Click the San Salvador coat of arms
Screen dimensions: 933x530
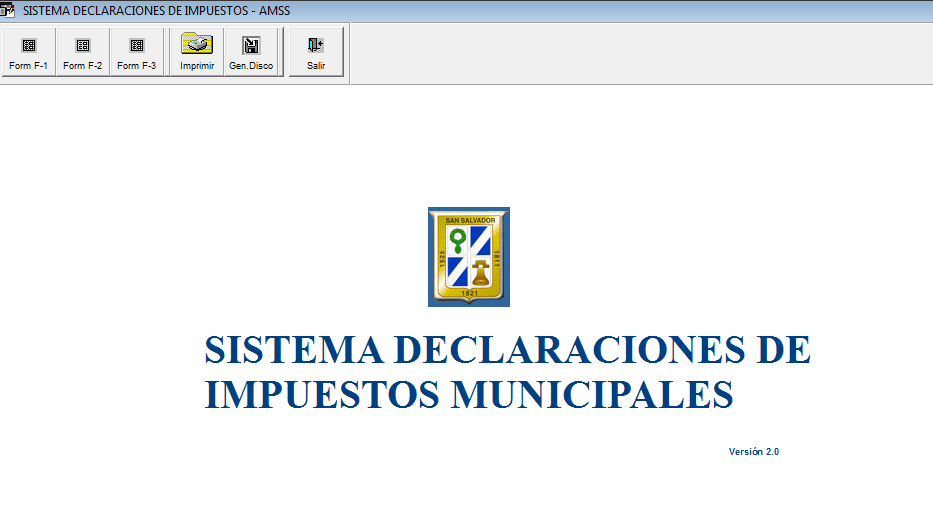tap(469, 257)
